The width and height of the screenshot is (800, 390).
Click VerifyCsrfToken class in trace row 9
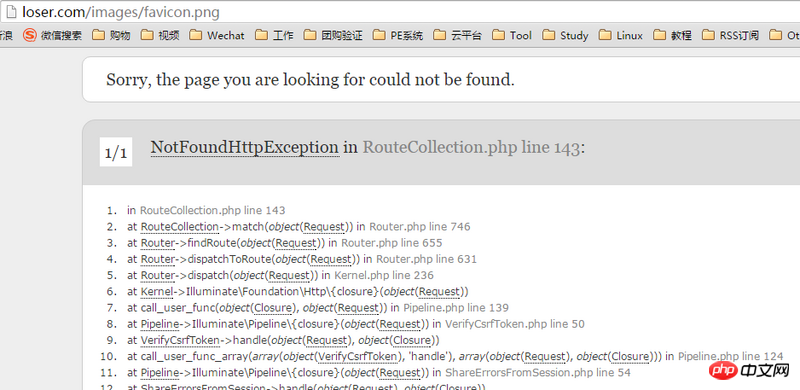[180, 340]
